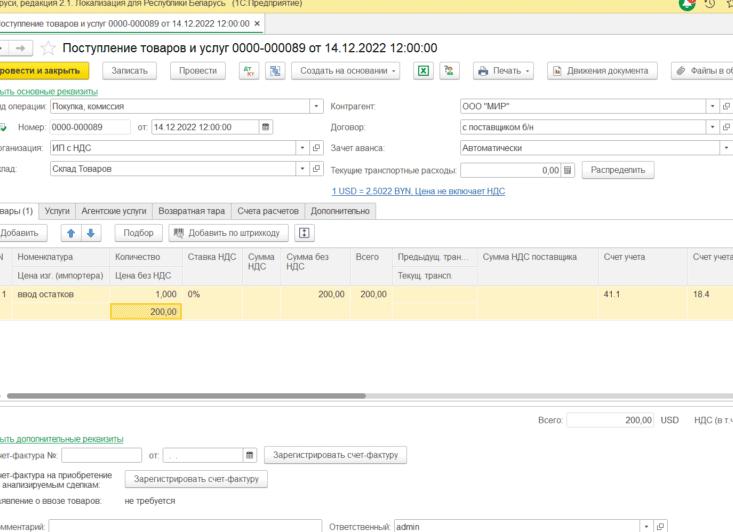Switch to Счета расчетов tab
The image size is (733, 532).
point(268,211)
